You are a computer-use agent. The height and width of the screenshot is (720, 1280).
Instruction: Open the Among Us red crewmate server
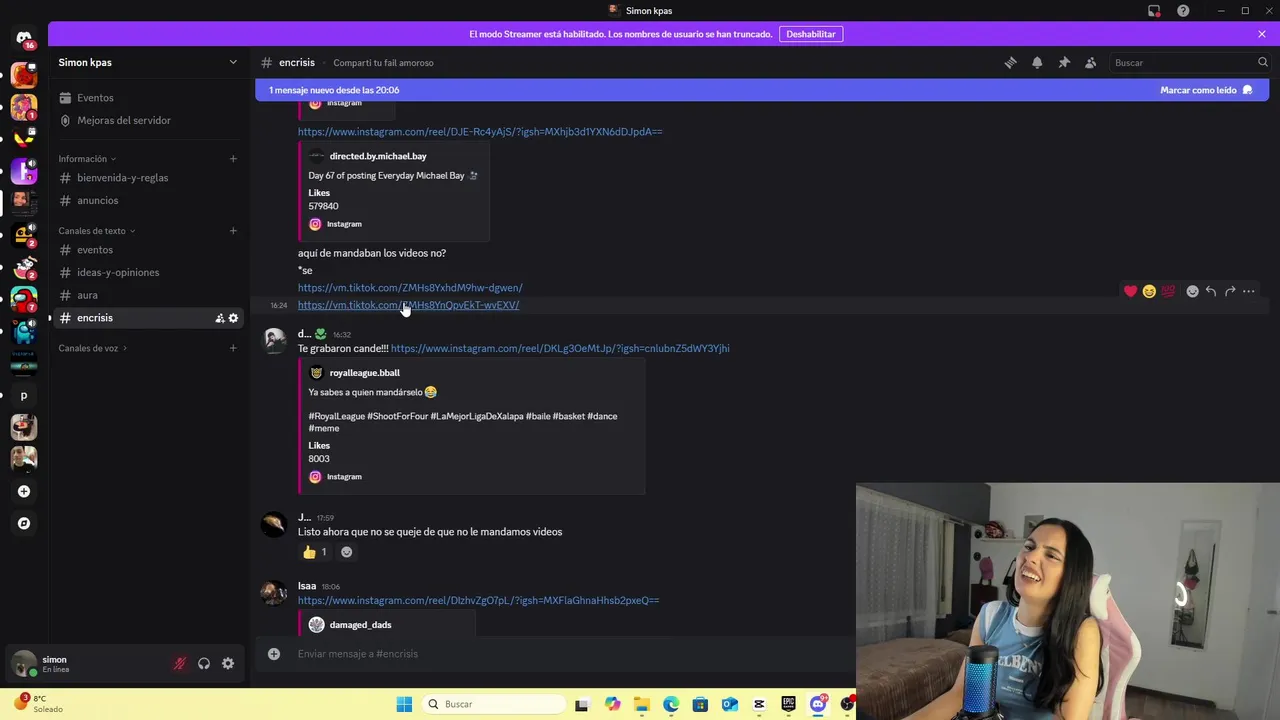coord(24,299)
